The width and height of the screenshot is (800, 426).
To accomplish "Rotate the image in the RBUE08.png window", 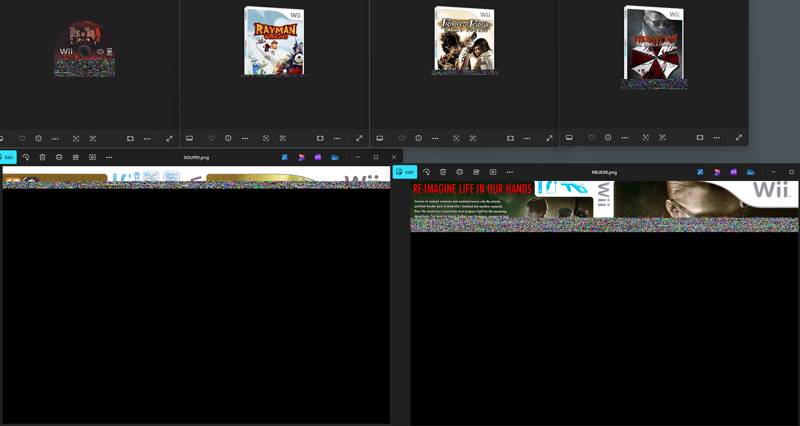I will point(427,172).
